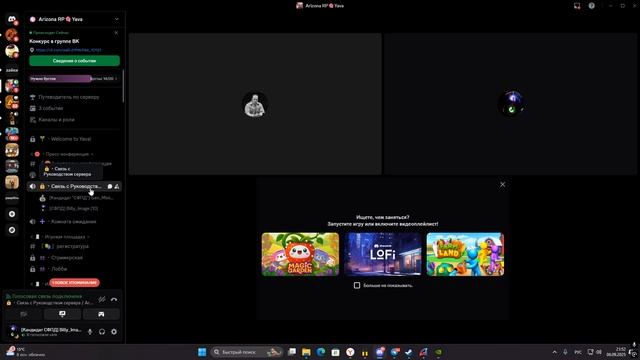The image size is (640, 360).
Task: Open File Explorer from taskbar
Action: (x=306, y=352)
